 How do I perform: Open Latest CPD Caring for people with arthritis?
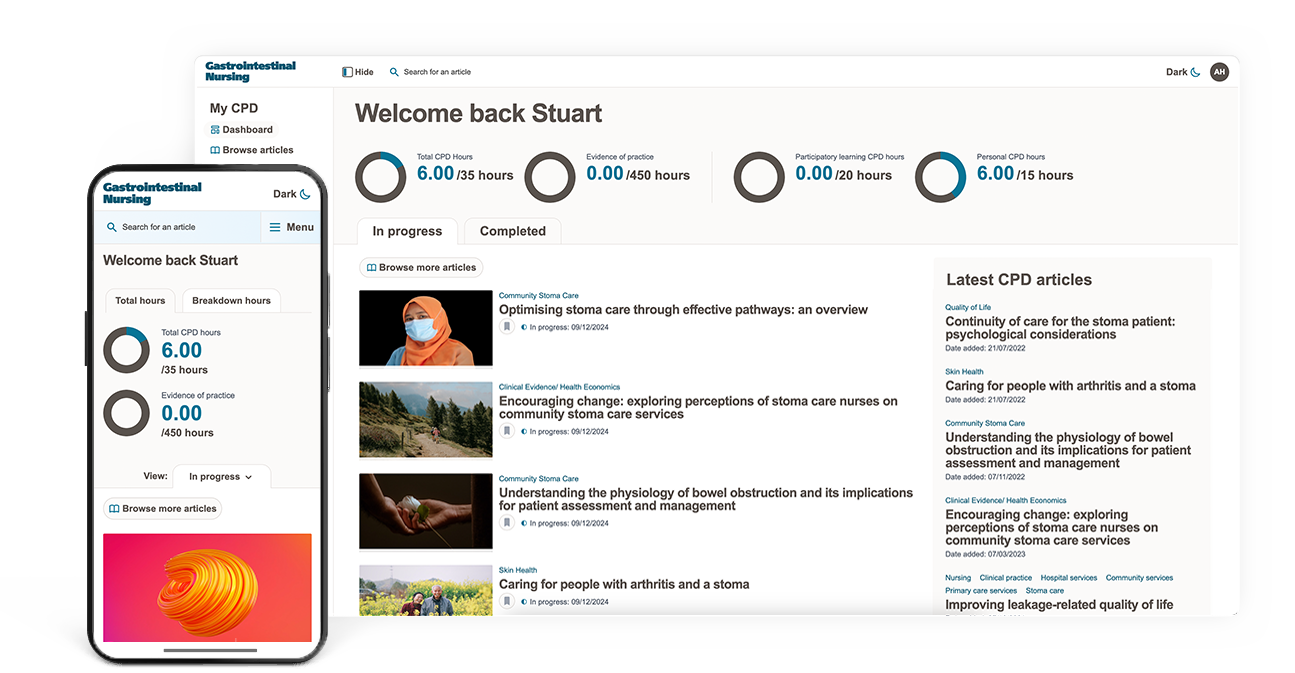tap(1070, 386)
